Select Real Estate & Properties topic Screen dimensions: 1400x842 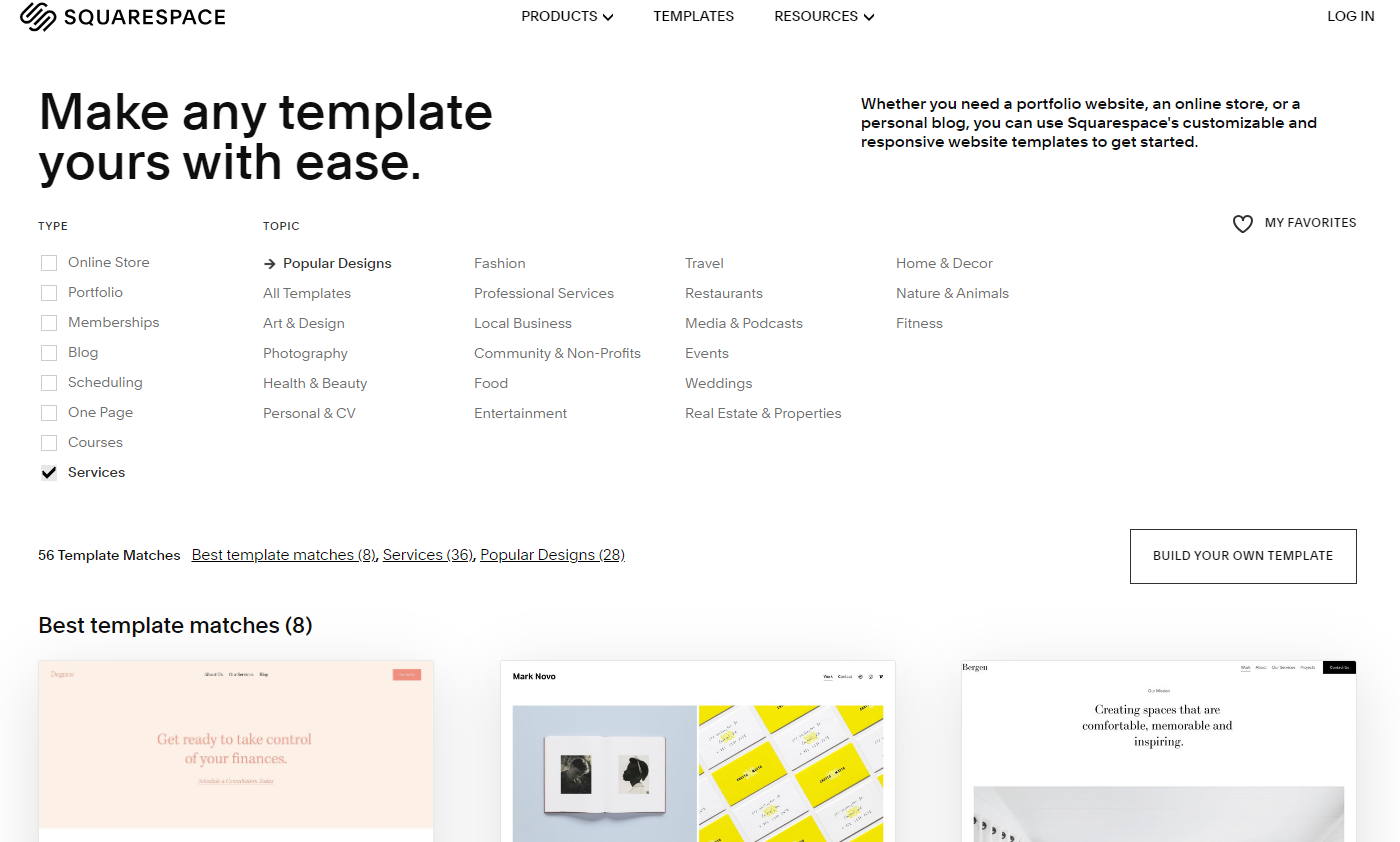pyautogui.click(x=763, y=413)
